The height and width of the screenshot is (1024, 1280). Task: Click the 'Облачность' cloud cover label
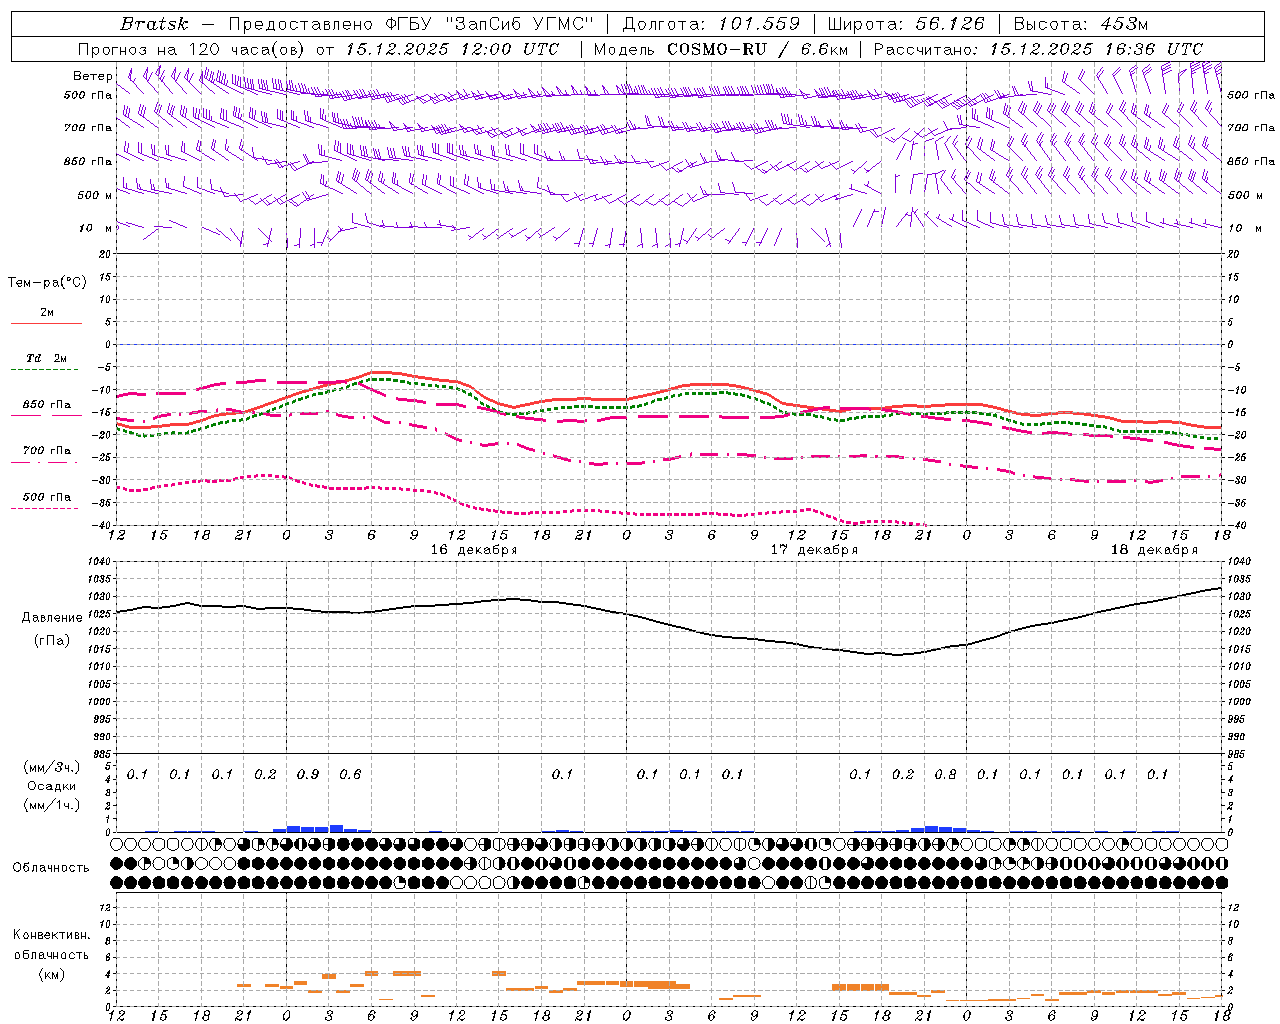52,868
